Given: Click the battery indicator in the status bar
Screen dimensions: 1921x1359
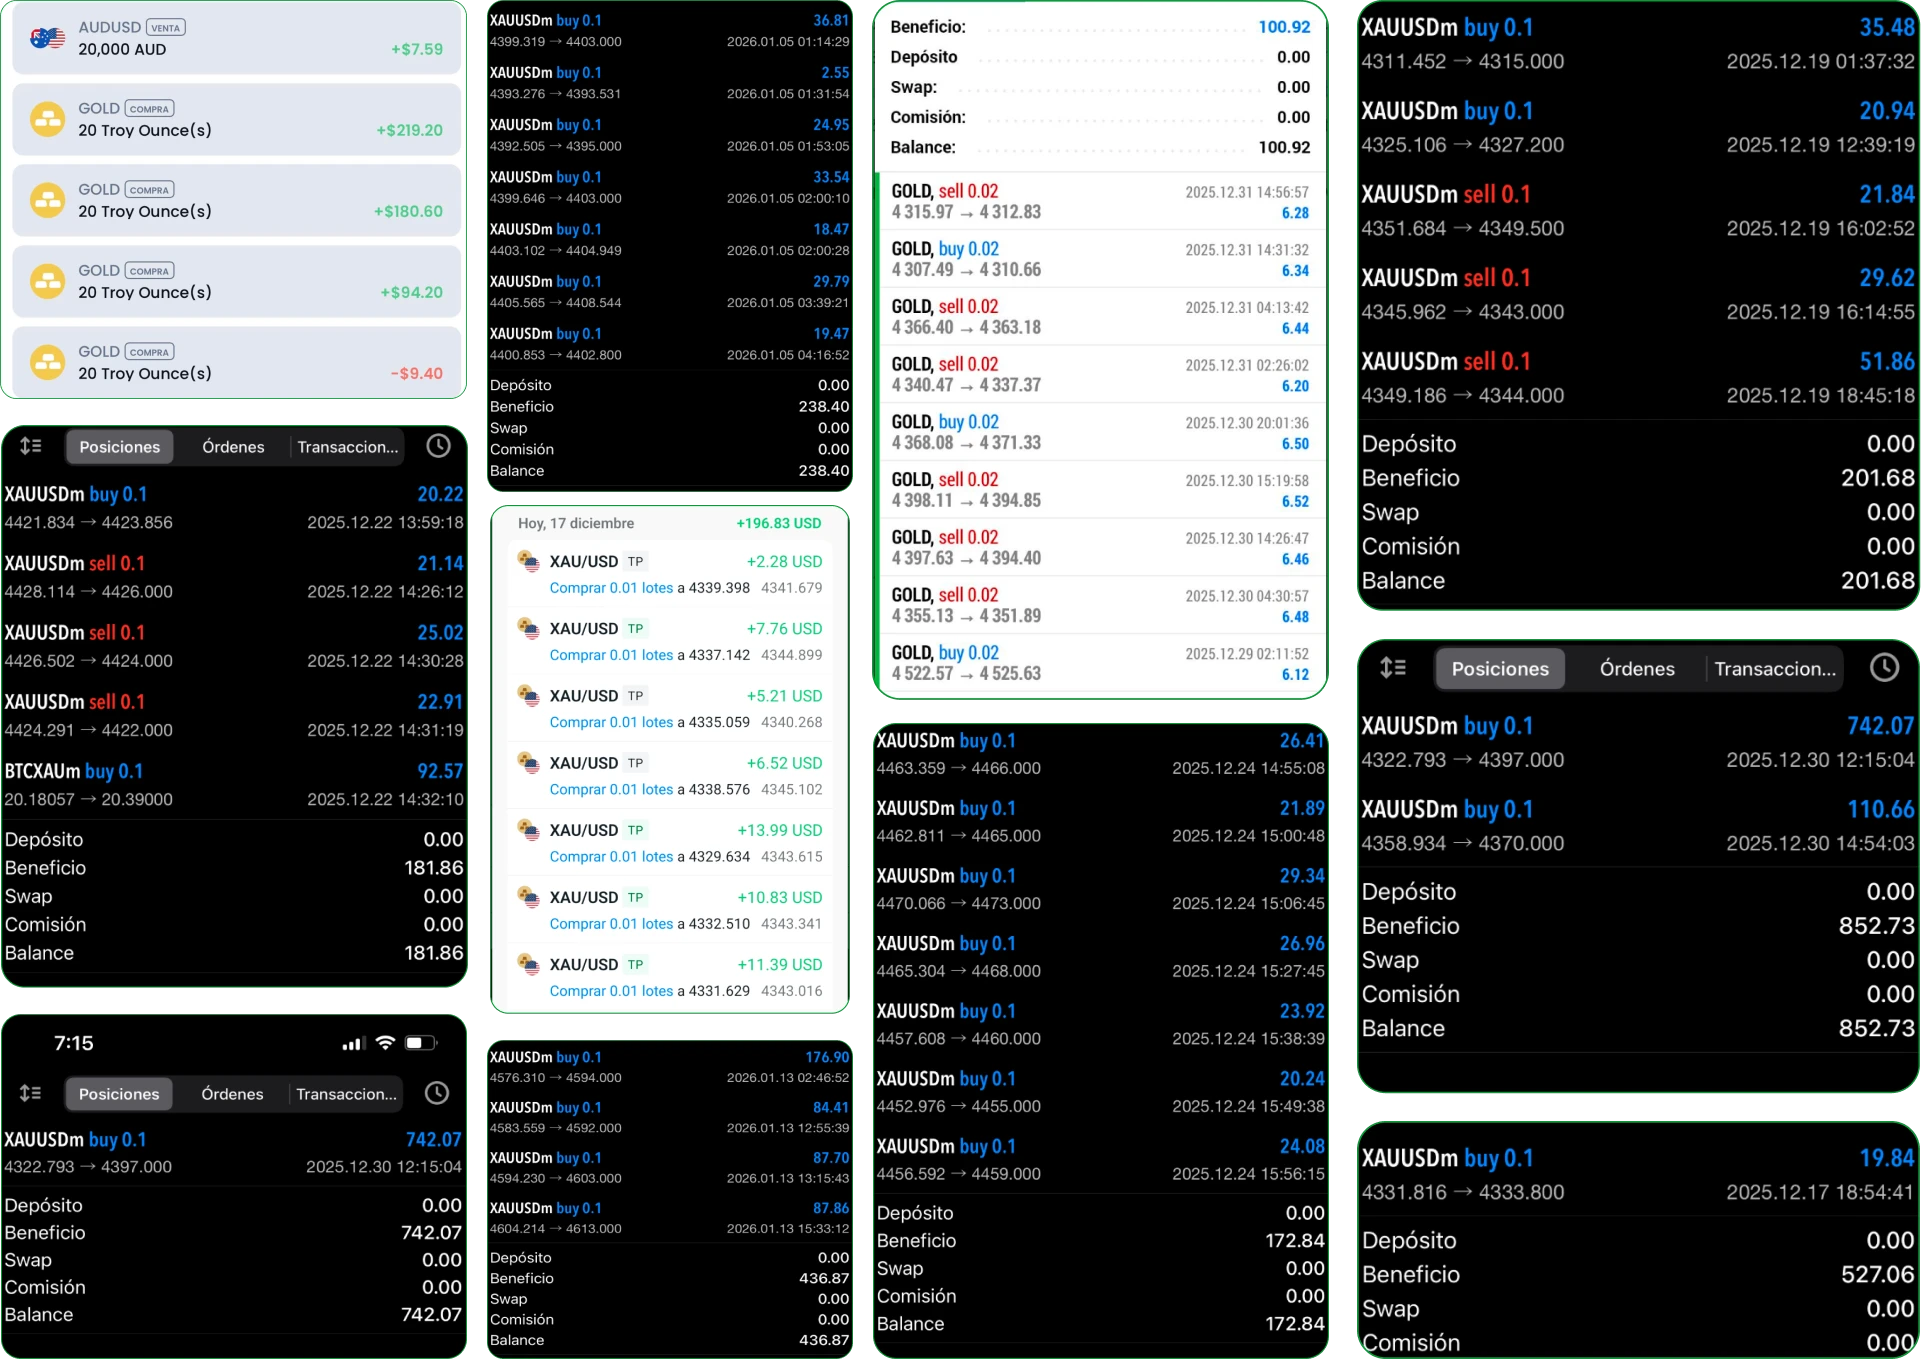Looking at the screenshot, I should 420,1043.
